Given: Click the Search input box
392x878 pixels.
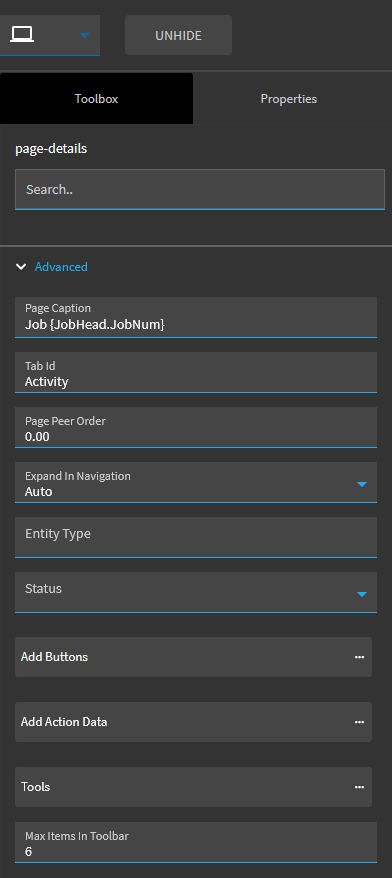Looking at the screenshot, I should point(199,189).
